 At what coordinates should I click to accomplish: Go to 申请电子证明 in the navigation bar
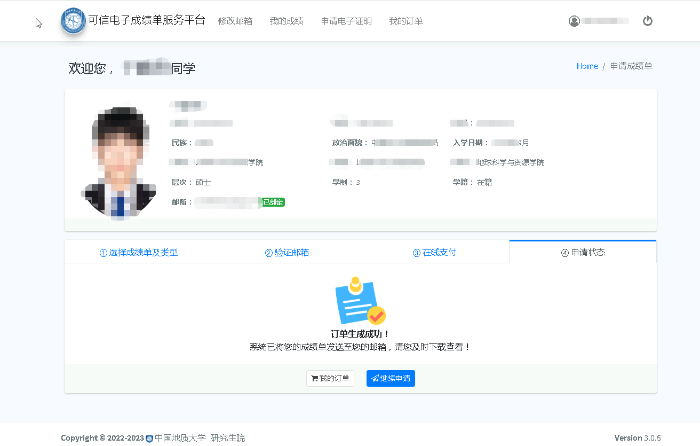click(x=346, y=21)
